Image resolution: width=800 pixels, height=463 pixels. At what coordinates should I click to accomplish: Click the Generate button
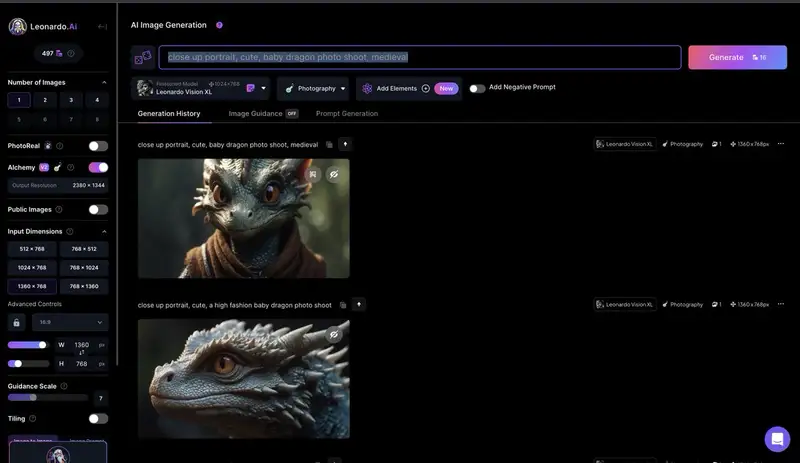737,57
